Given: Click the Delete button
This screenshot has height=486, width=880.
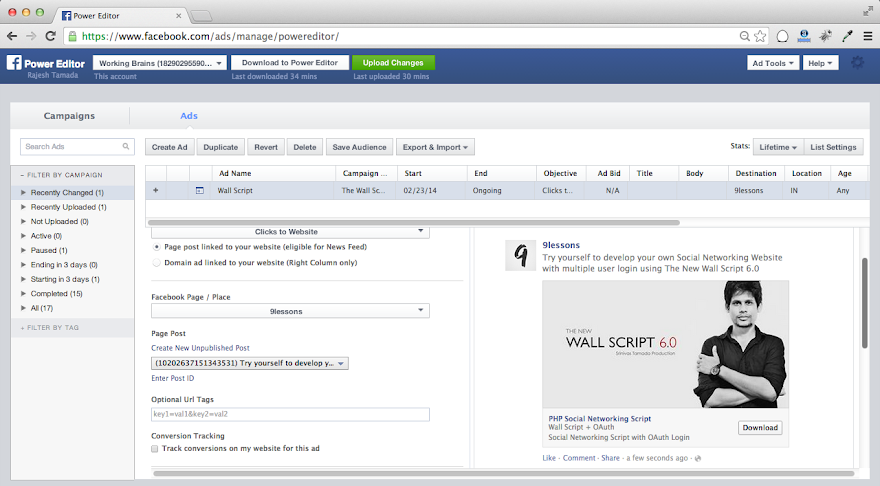Looking at the screenshot, I should 305,147.
